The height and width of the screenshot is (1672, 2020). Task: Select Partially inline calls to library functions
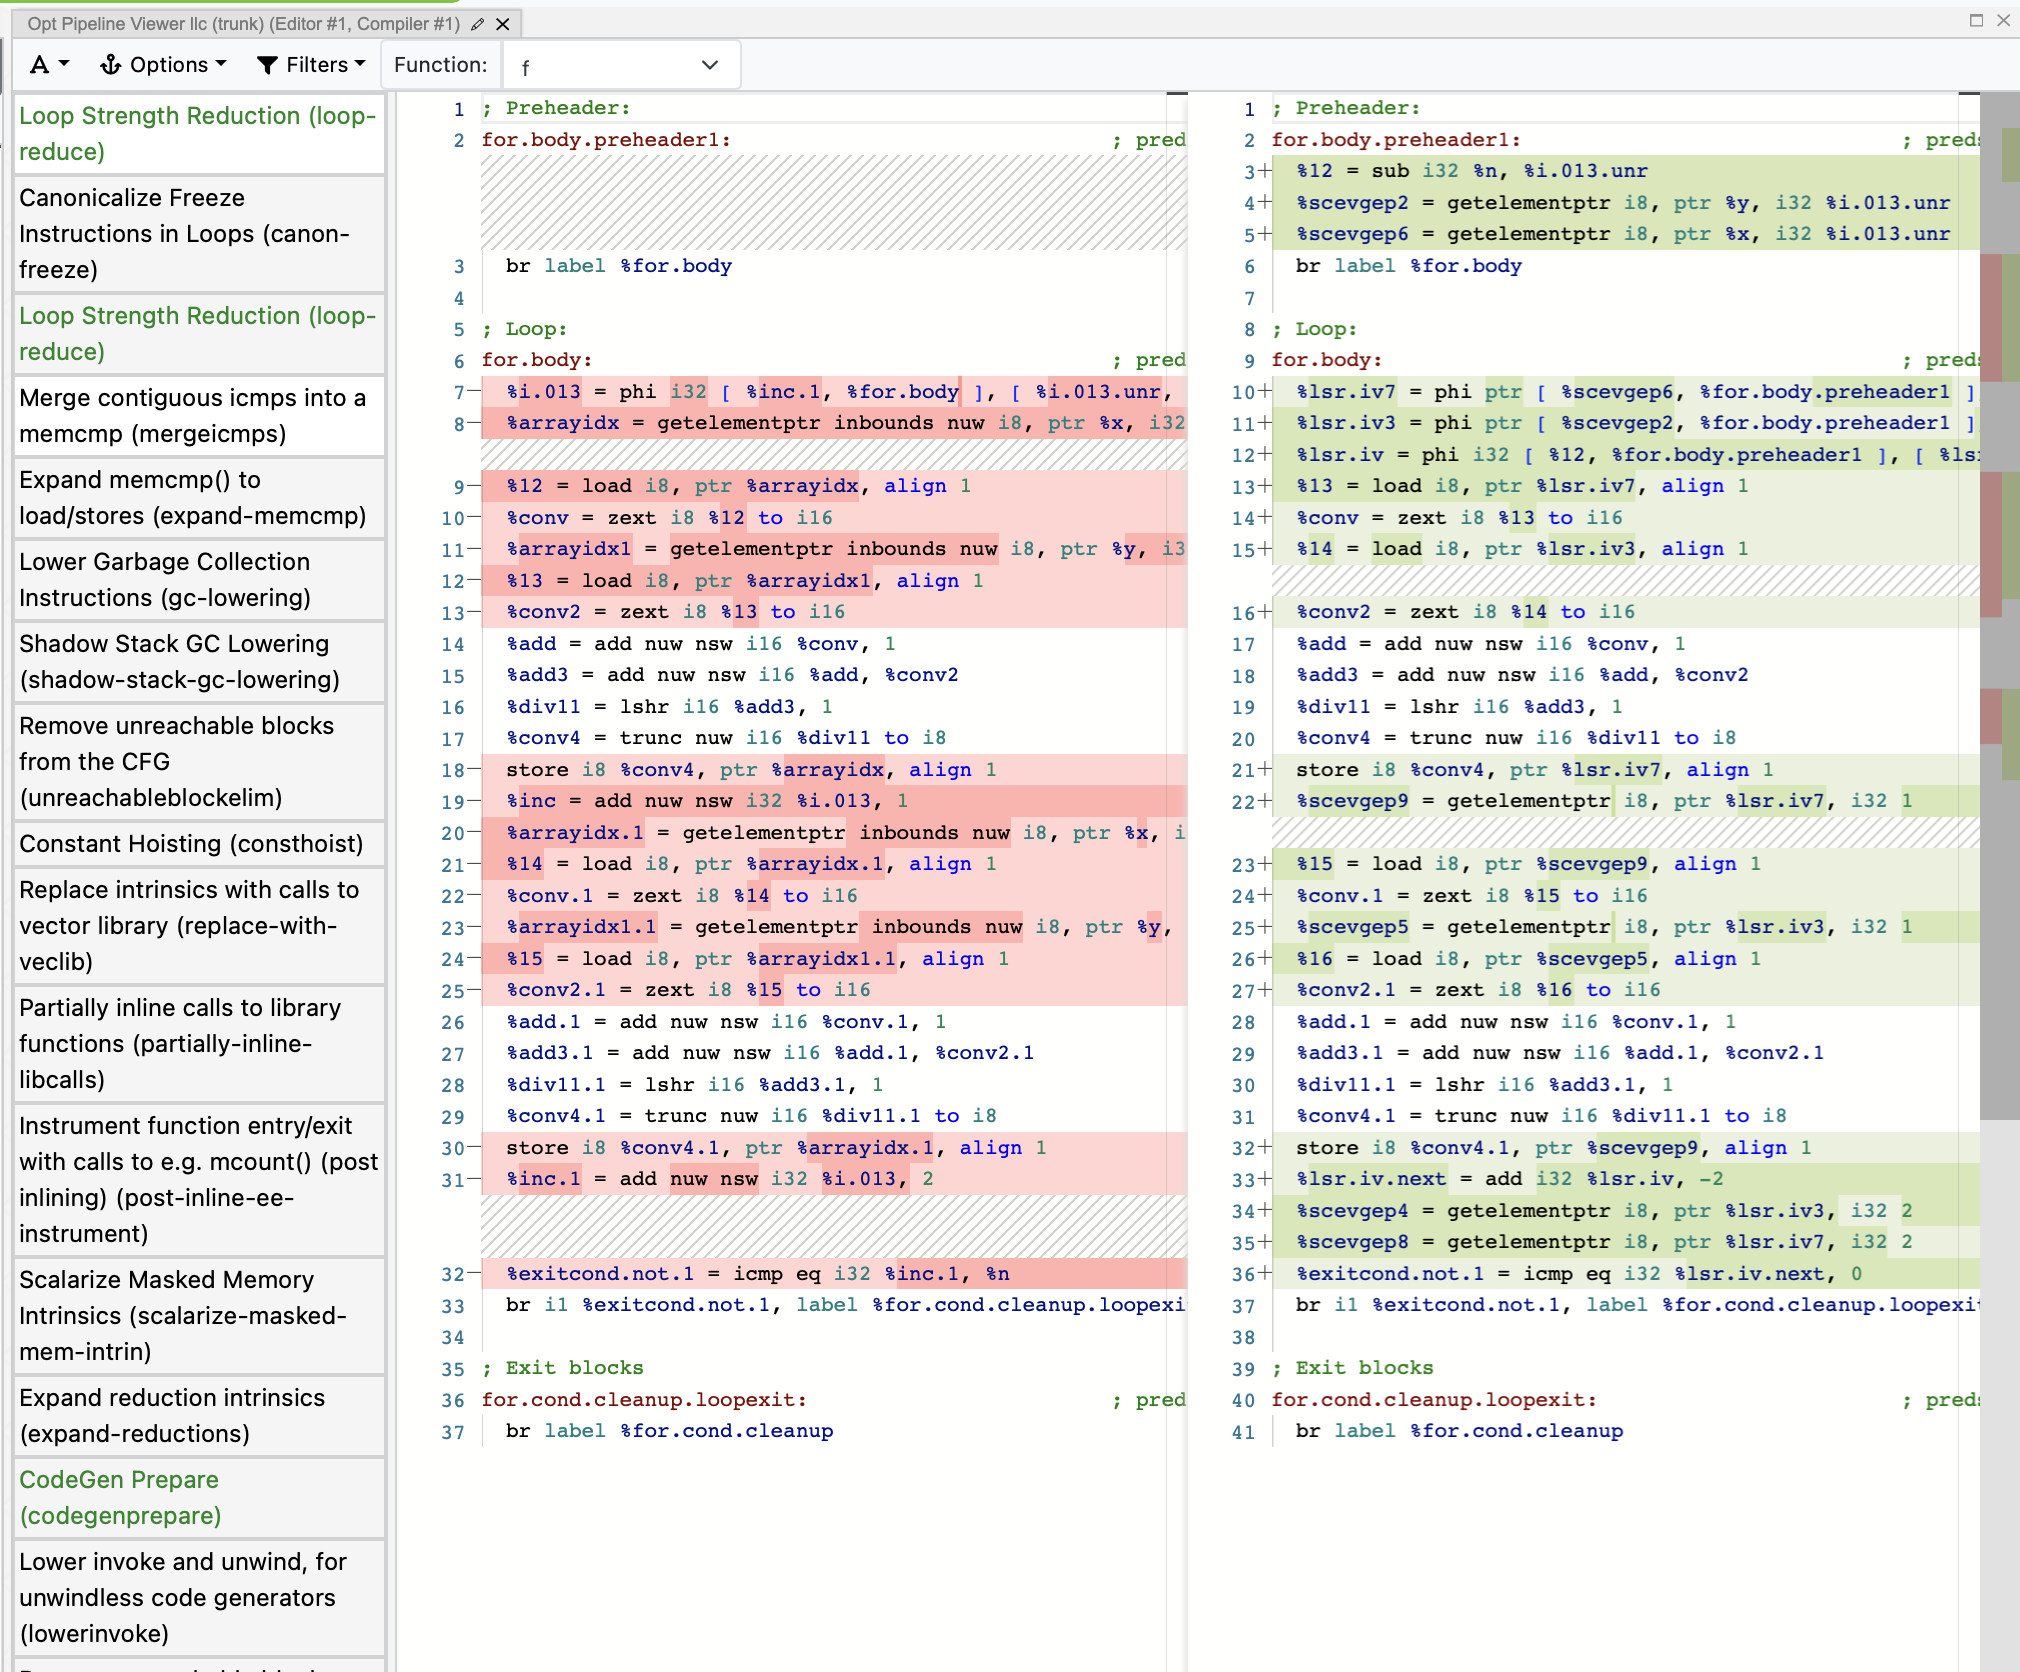[199, 1044]
